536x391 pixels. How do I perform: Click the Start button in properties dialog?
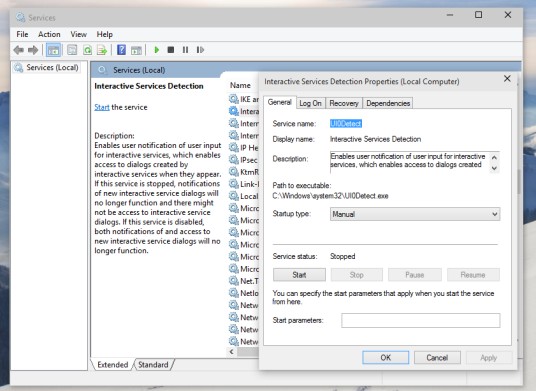click(299, 275)
